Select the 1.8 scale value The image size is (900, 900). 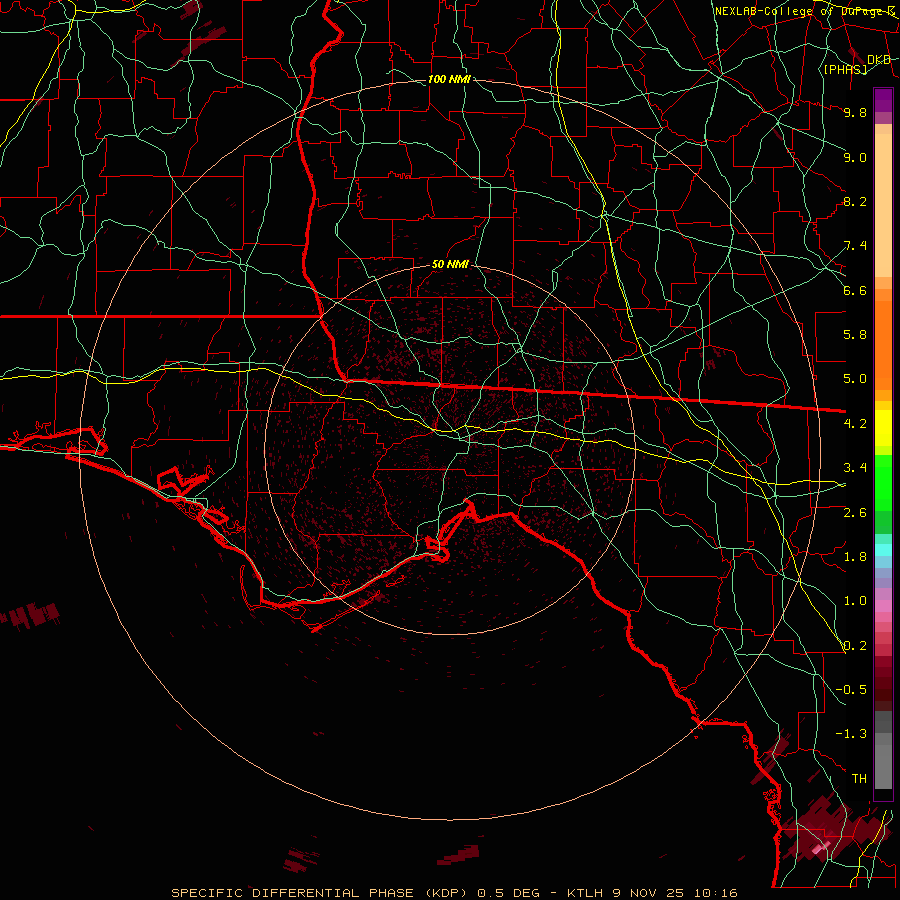pos(855,557)
